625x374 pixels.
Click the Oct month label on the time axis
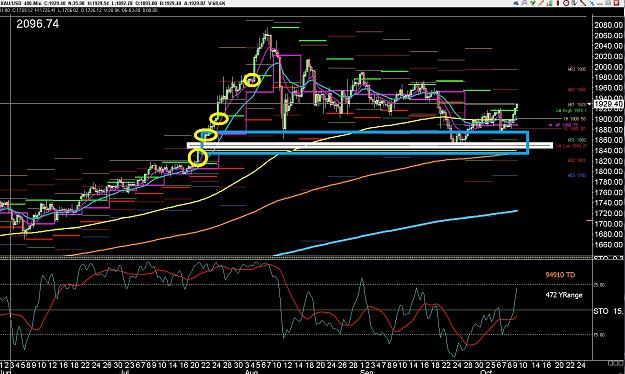485,372
